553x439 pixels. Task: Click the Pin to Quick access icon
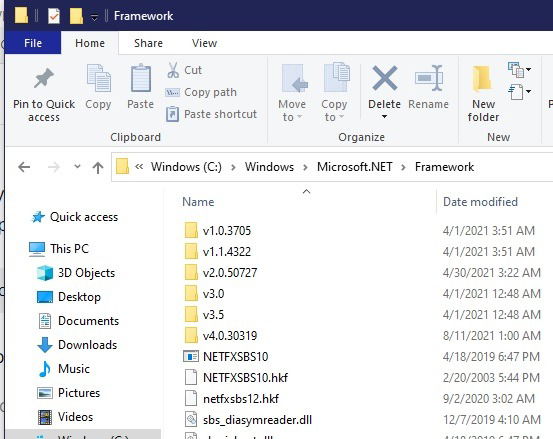pos(44,78)
